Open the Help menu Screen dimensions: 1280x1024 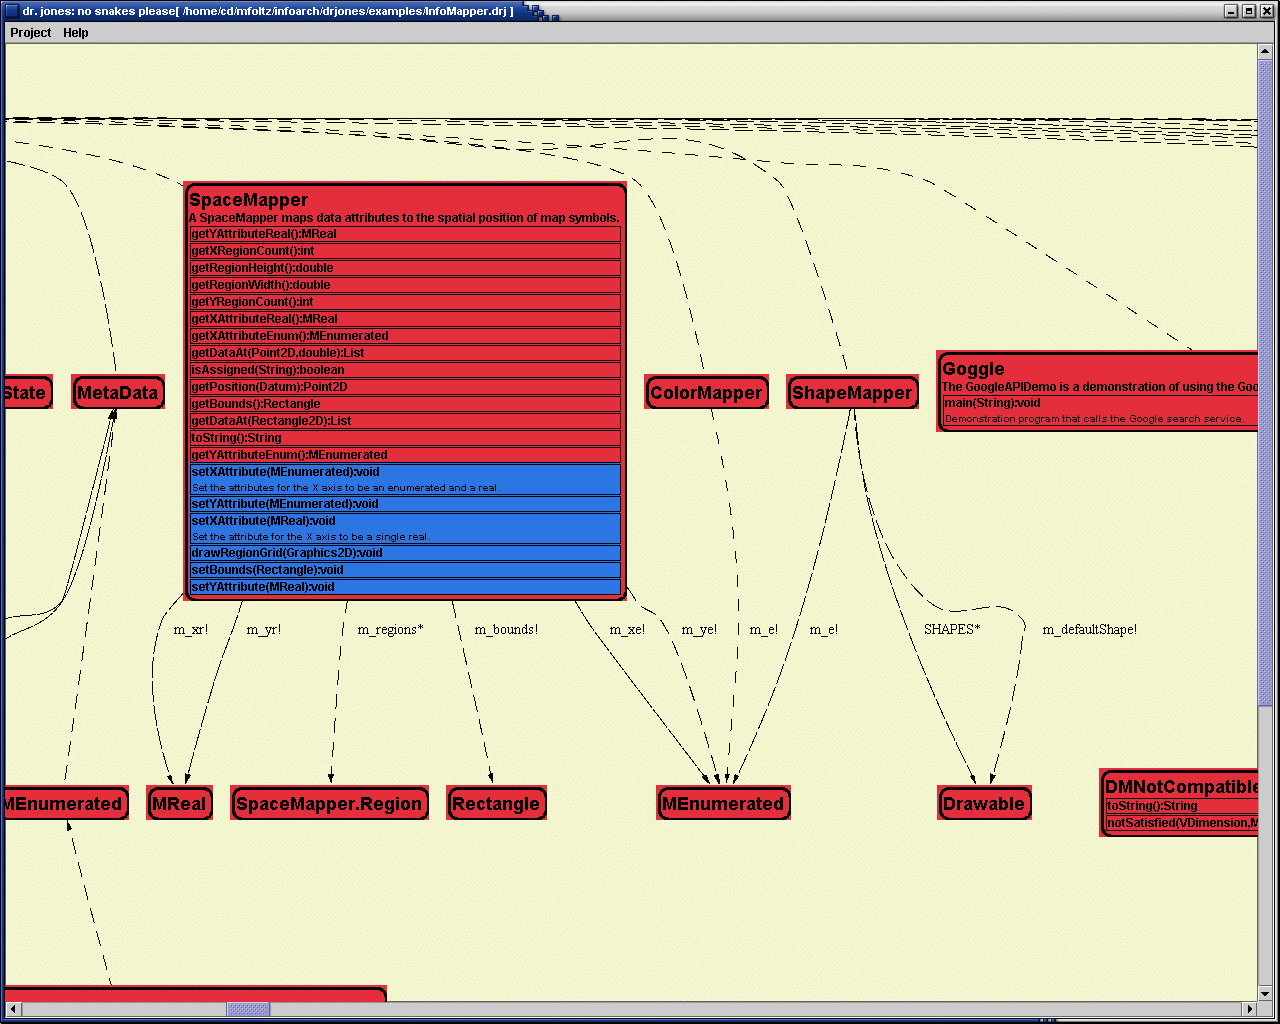[76, 33]
